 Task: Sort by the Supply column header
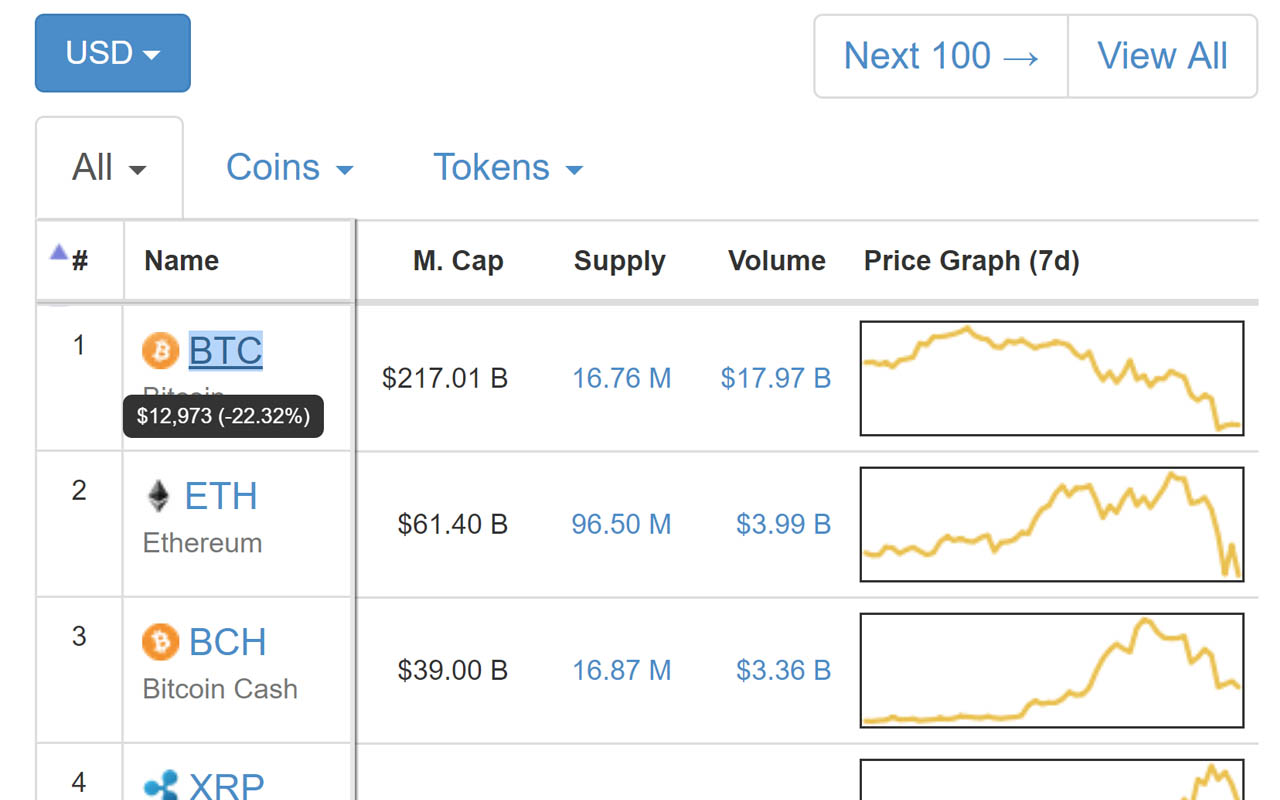click(619, 261)
